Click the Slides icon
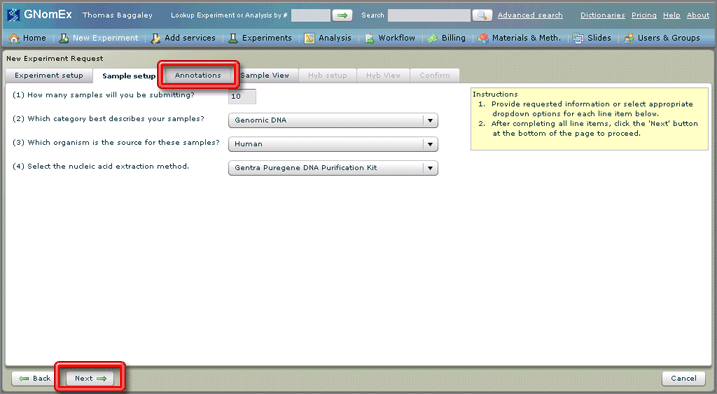 tap(578, 38)
